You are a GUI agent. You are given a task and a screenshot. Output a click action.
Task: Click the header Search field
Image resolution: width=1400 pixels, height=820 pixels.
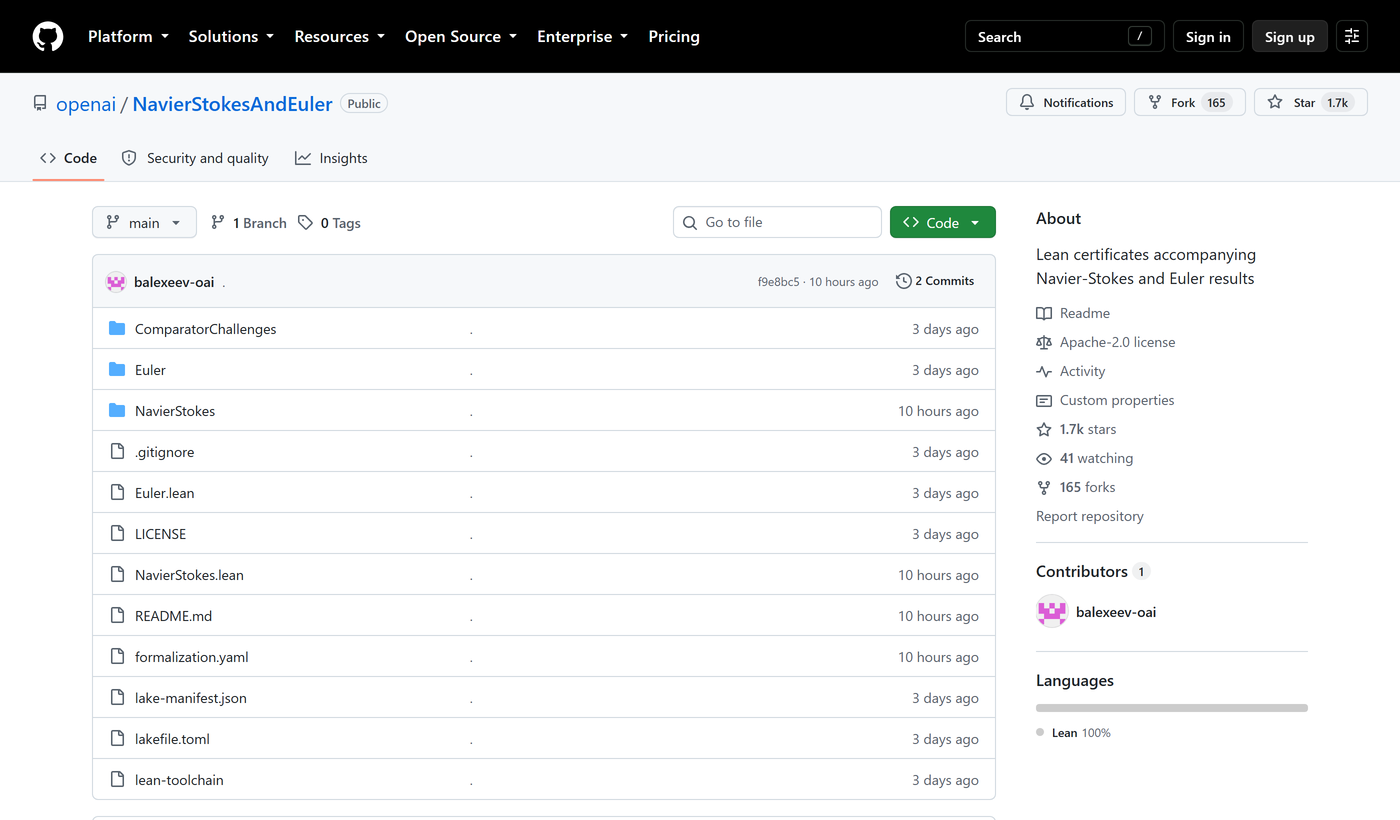tap(1065, 37)
